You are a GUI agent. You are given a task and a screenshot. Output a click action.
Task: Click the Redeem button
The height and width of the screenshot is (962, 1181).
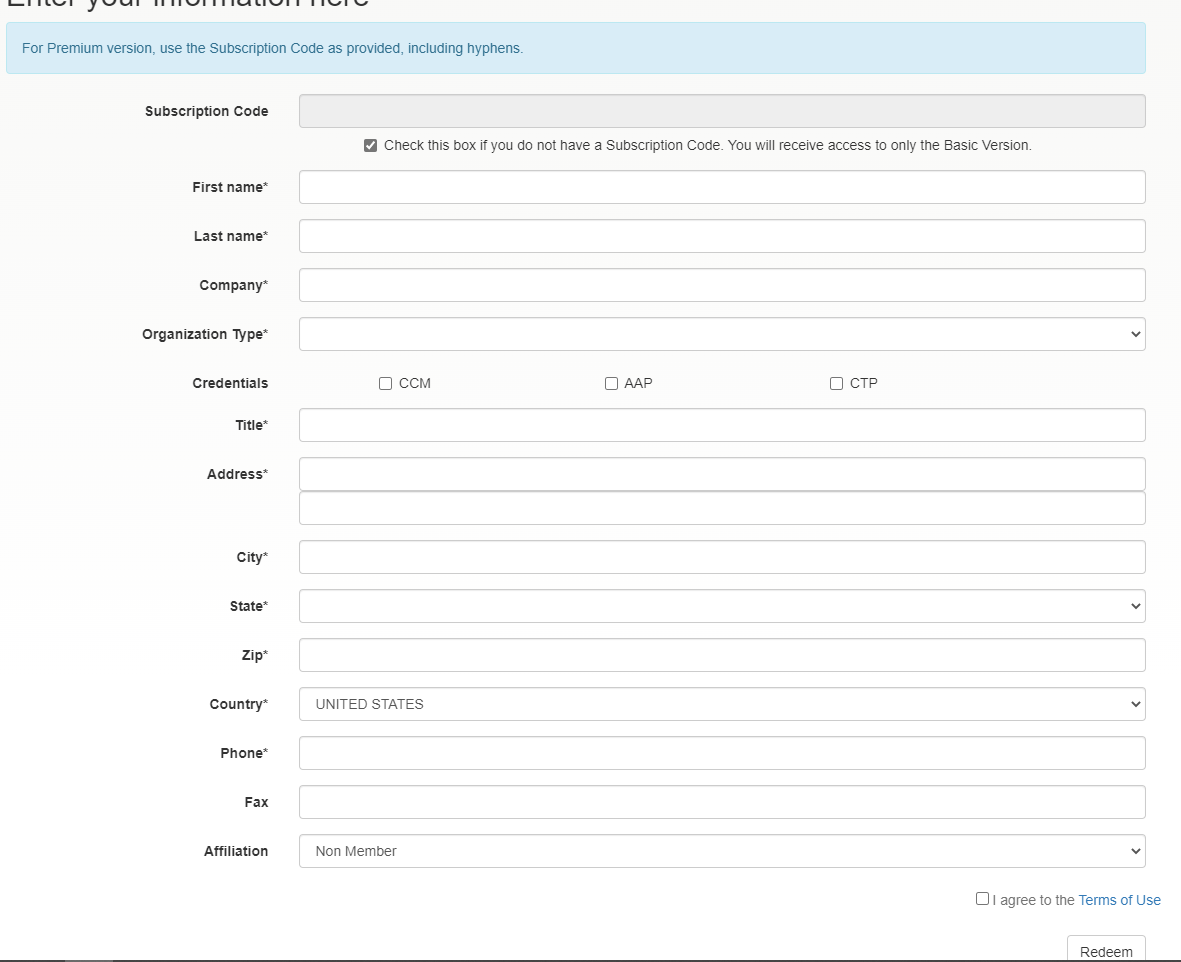point(1106,951)
